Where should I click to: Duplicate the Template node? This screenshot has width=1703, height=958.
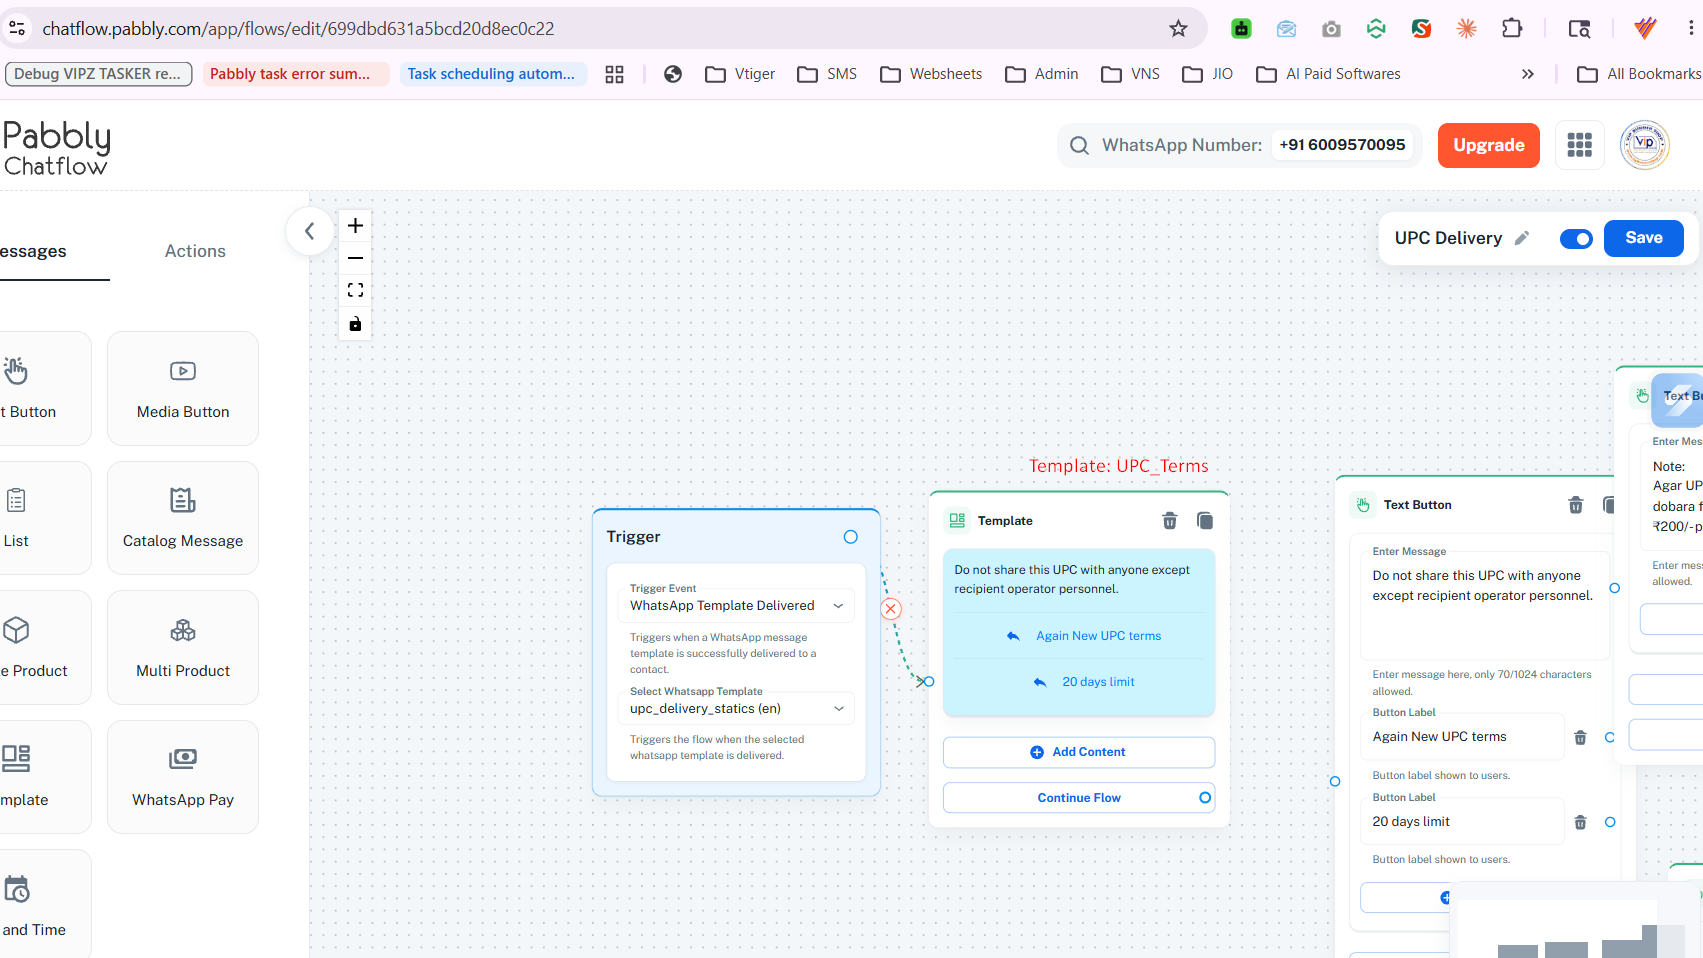coord(1205,521)
